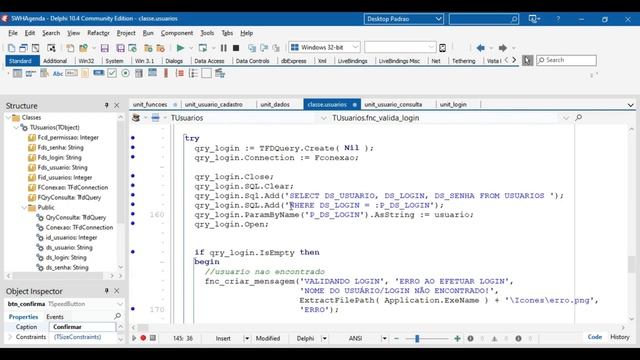The width and height of the screenshot is (640, 360).
Task: Select the TLabel 'Abc' palette component
Action: (x=58, y=73)
